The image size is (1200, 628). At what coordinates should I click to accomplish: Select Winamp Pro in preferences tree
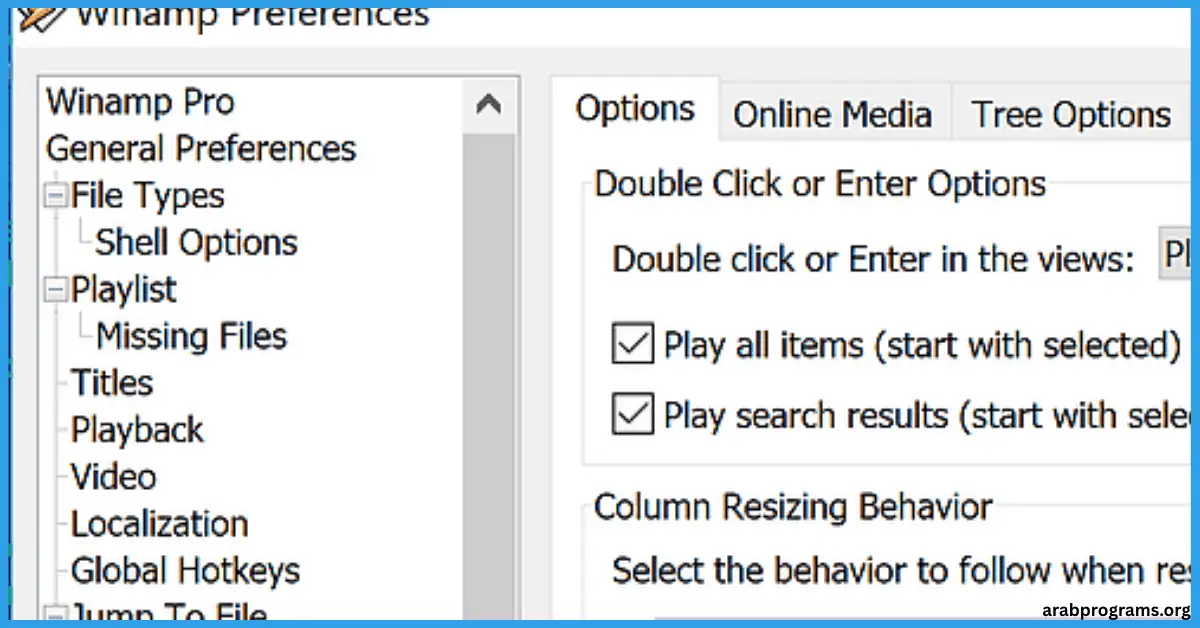tap(140, 102)
